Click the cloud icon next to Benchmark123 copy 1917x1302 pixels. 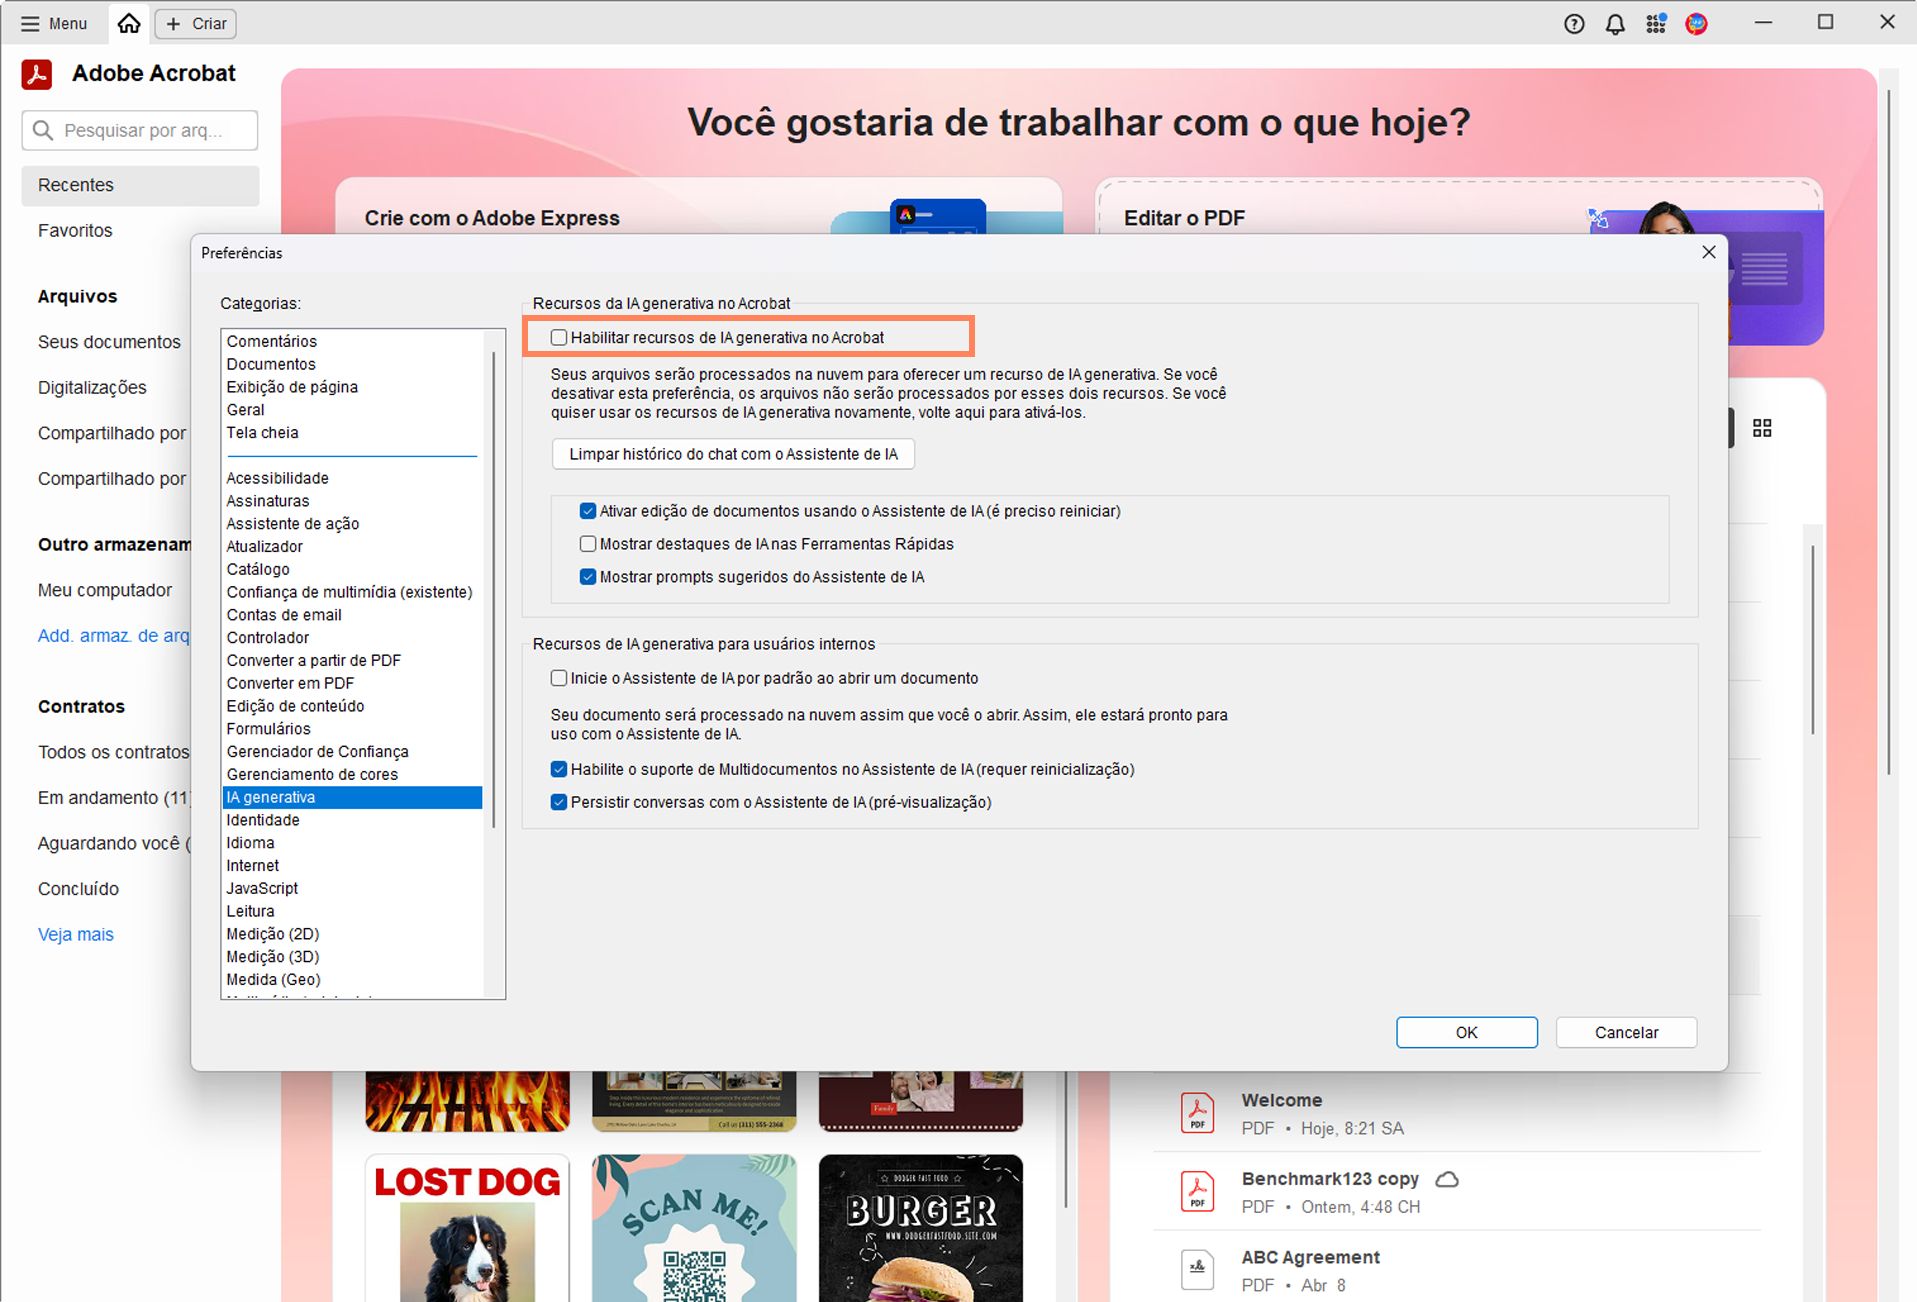point(1447,1179)
